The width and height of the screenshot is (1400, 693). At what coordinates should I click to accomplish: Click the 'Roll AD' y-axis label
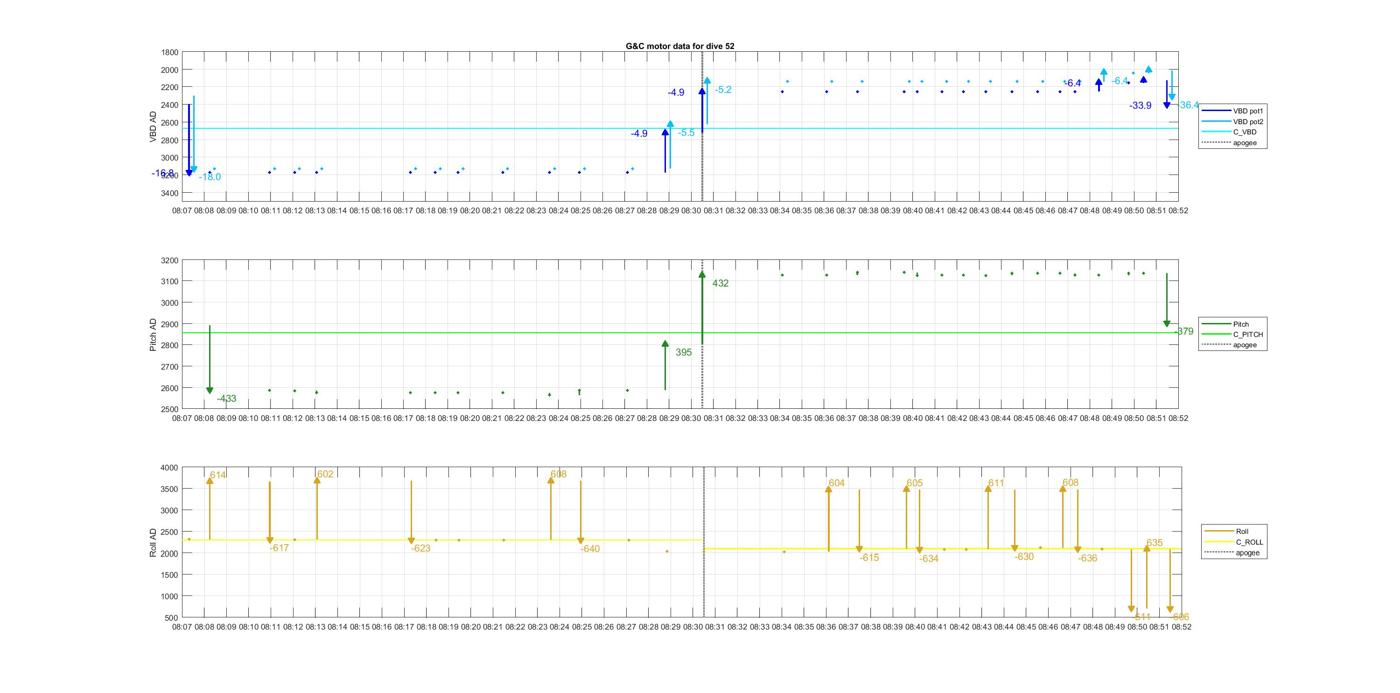click(153, 542)
